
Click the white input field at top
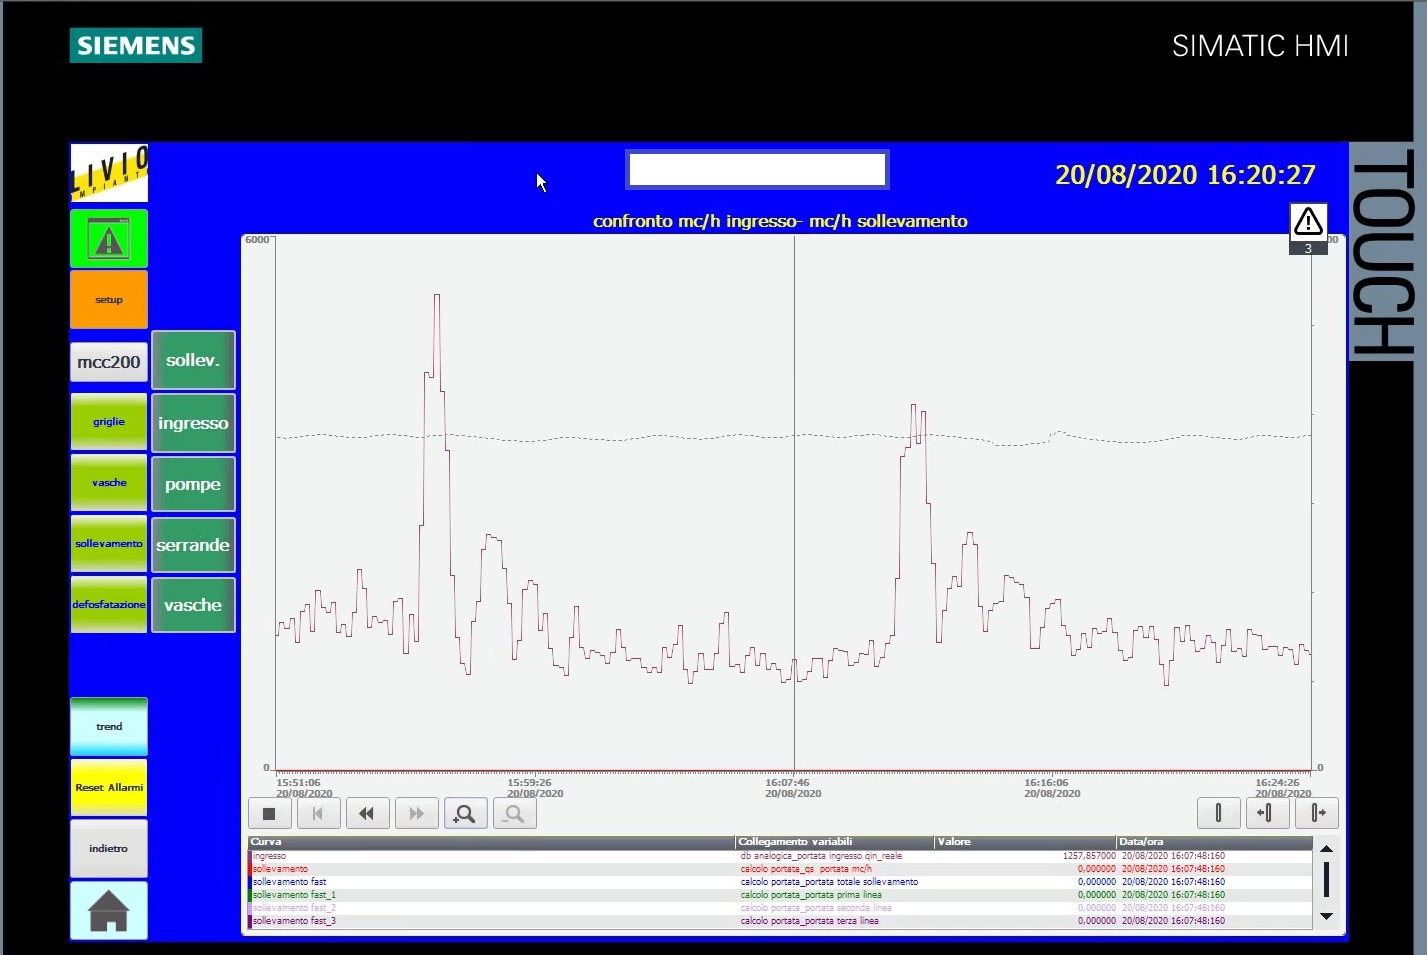point(757,170)
